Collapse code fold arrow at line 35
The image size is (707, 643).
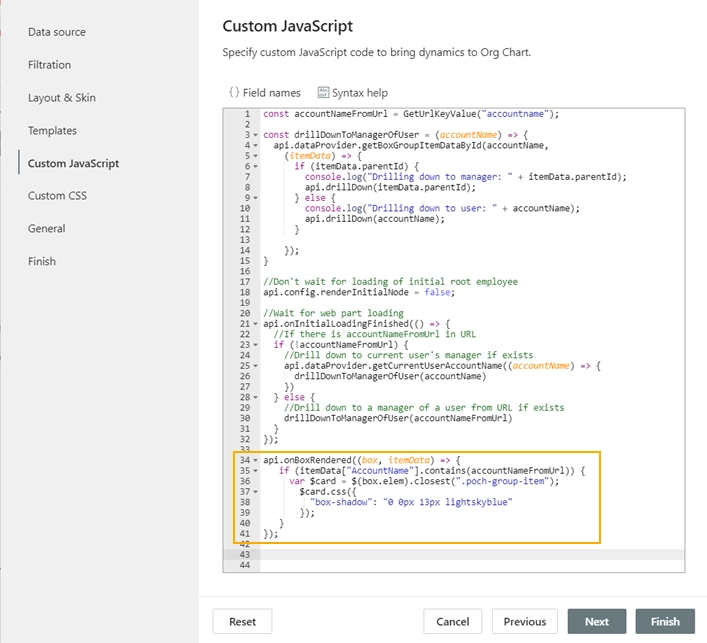click(x=256, y=471)
